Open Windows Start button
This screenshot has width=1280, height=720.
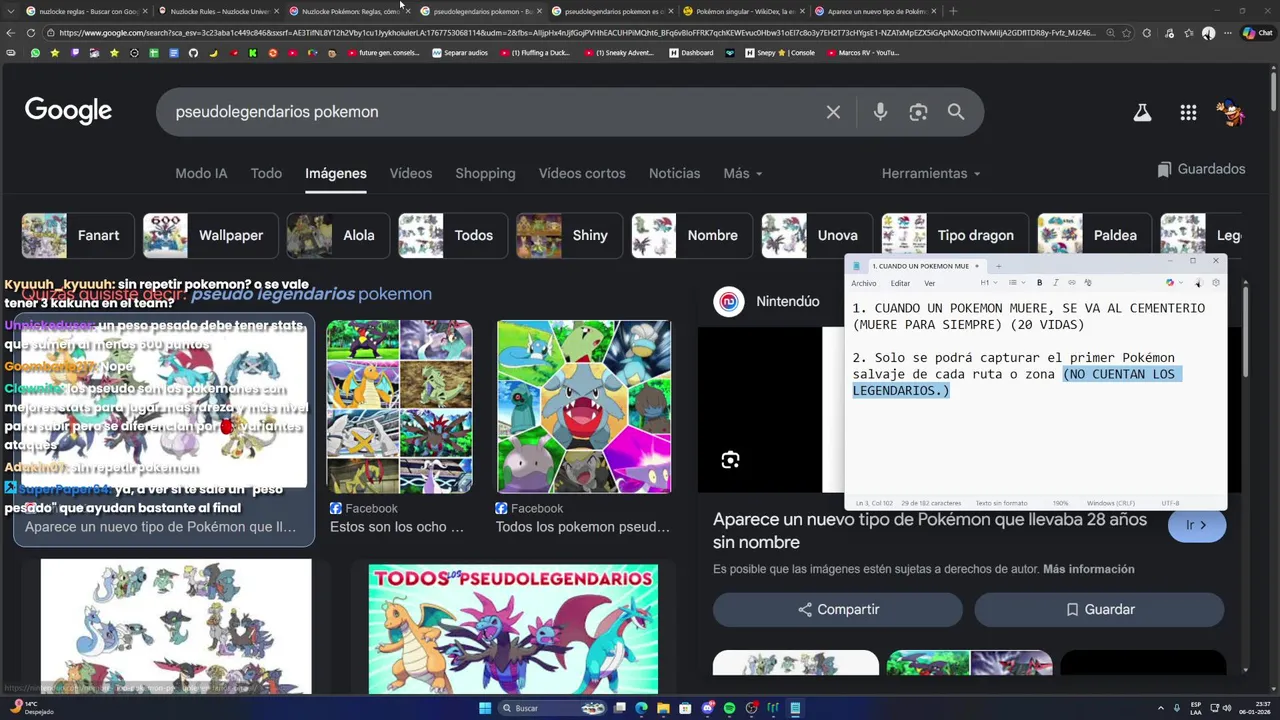(485, 708)
